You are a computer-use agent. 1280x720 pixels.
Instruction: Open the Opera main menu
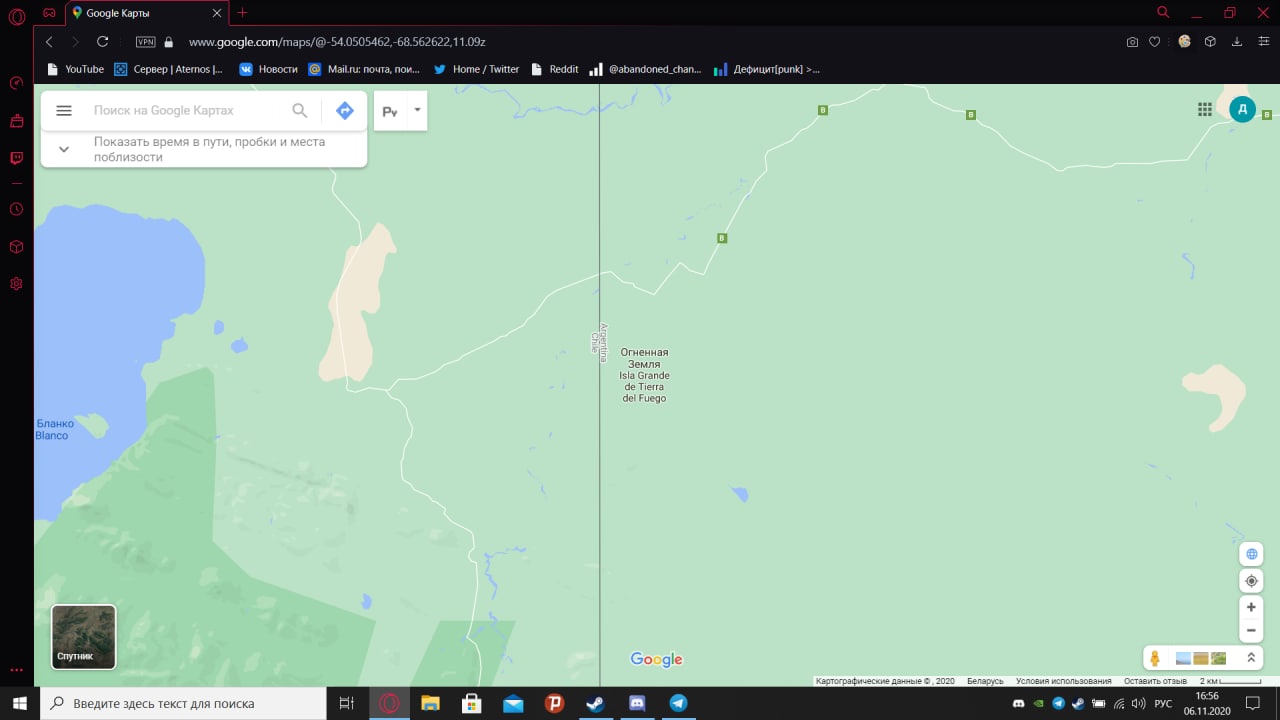click(16, 15)
